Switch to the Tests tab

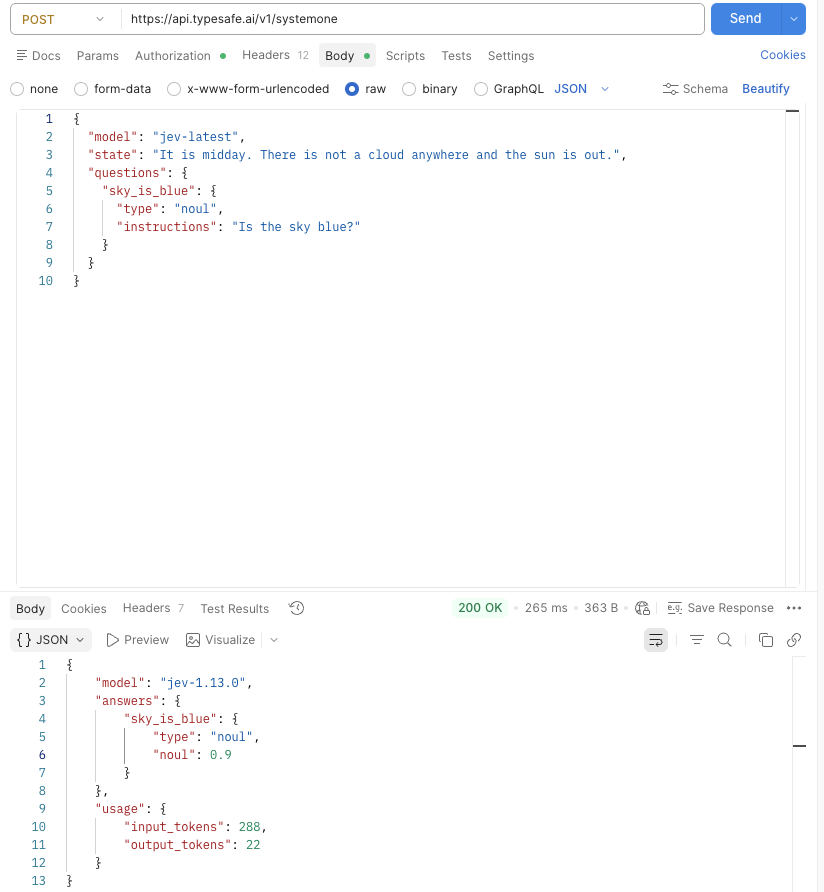[x=456, y=56]
